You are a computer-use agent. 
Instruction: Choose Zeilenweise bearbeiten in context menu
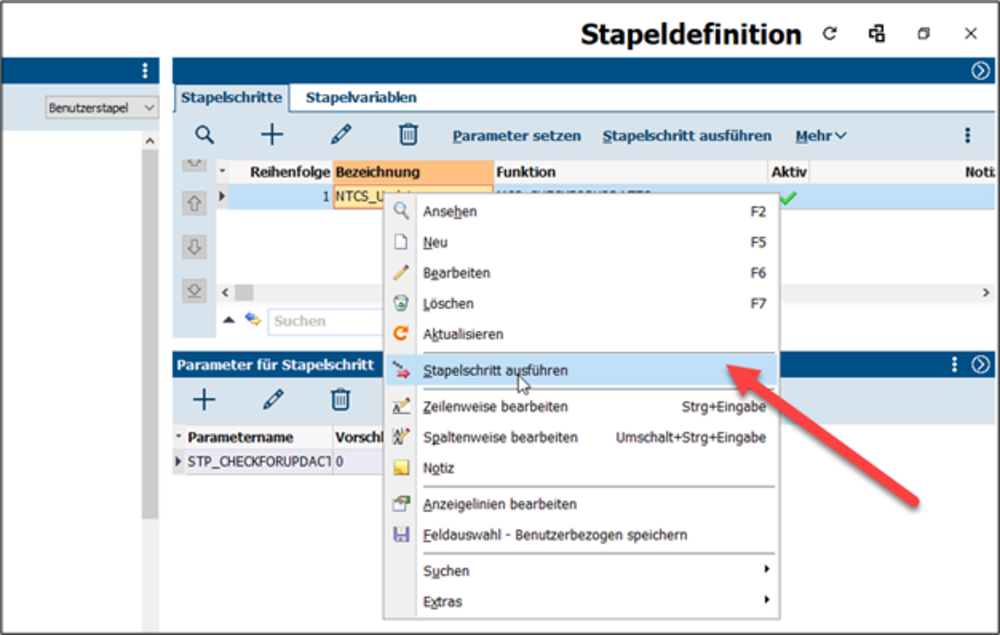click(495, 407)
